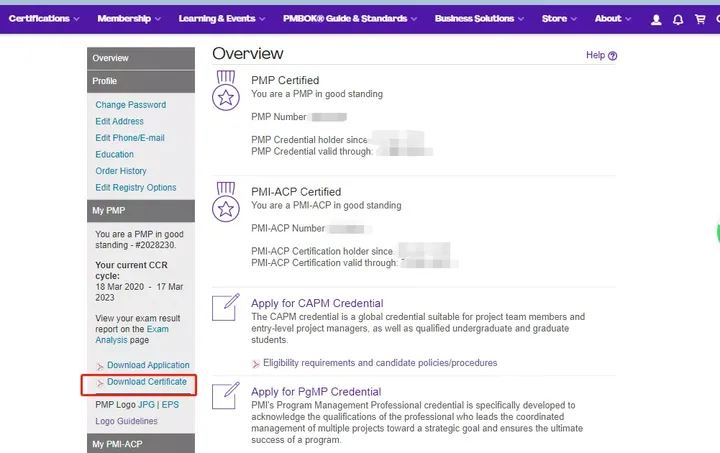Click the PMP Certified heading
This screenshot has width=720, height=453.
(285, 80)
